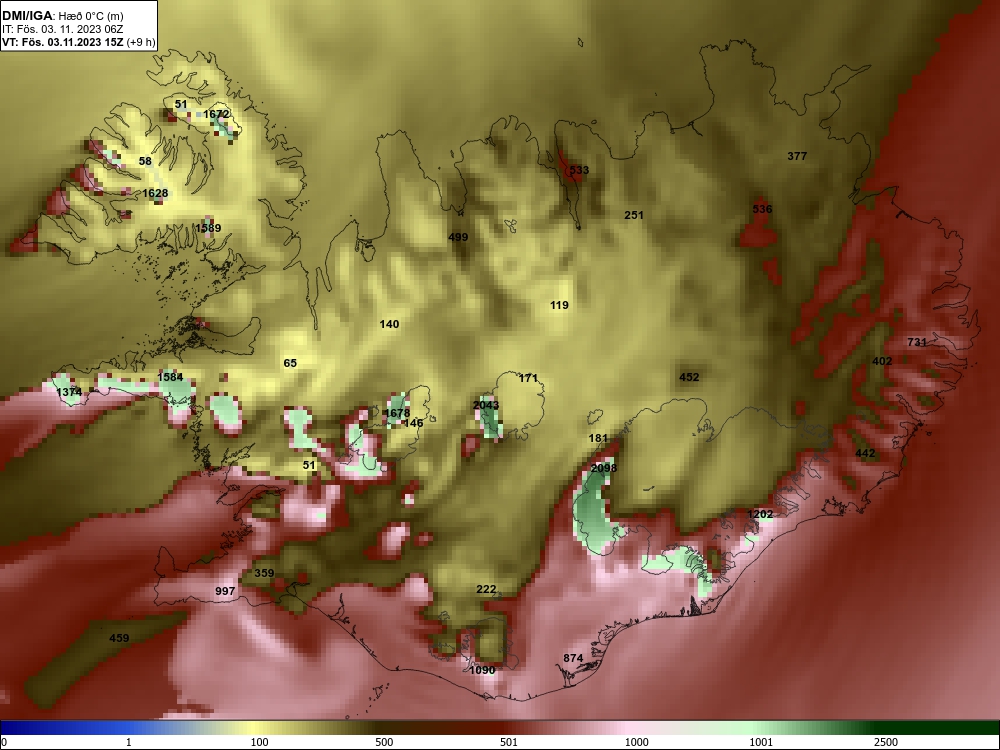Viewport: 1000px width, 750px height.
Task: Click the 181 height label
Action: pos(598,438)
